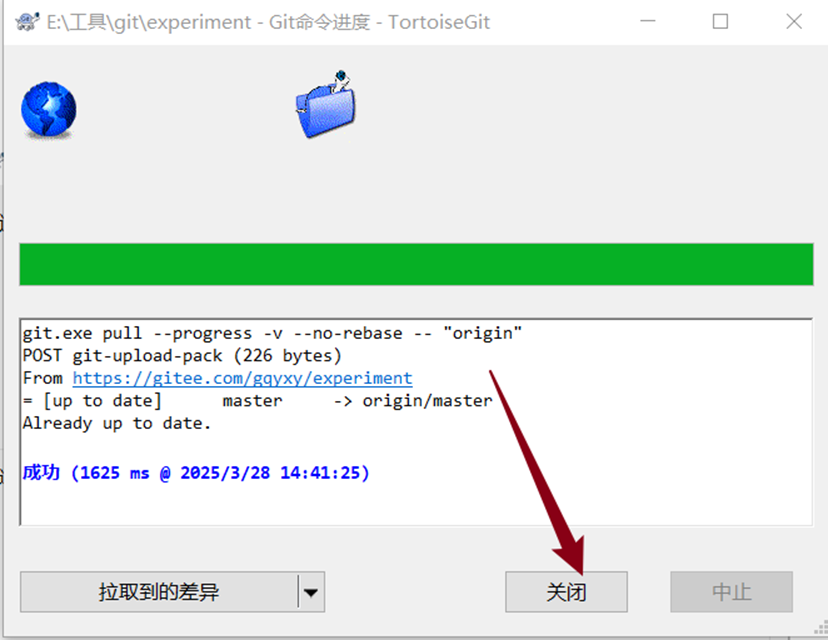Click the window title text E:\工具\git\experiment

point(149,22)
